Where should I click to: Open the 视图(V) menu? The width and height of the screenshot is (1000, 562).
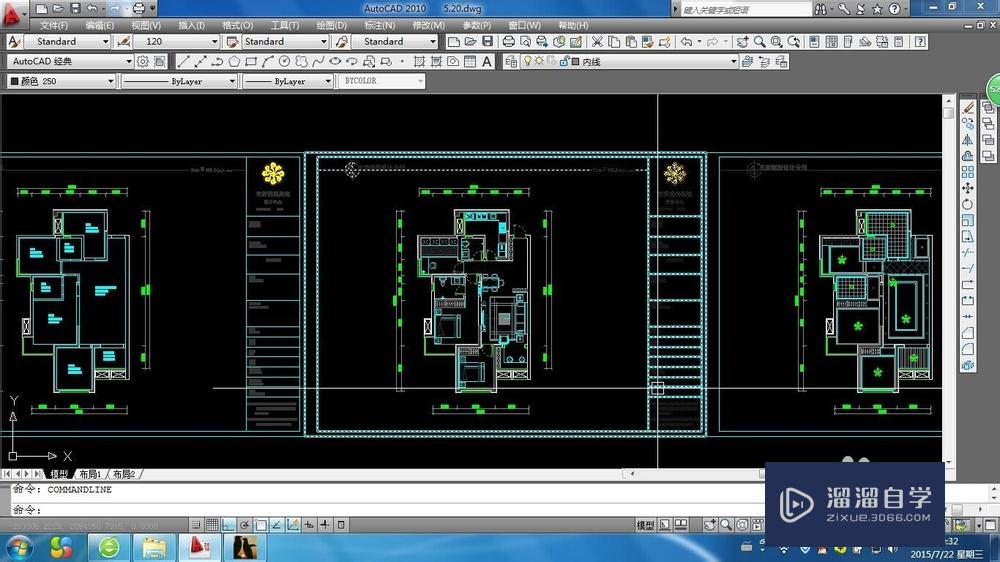coord(146,26)
